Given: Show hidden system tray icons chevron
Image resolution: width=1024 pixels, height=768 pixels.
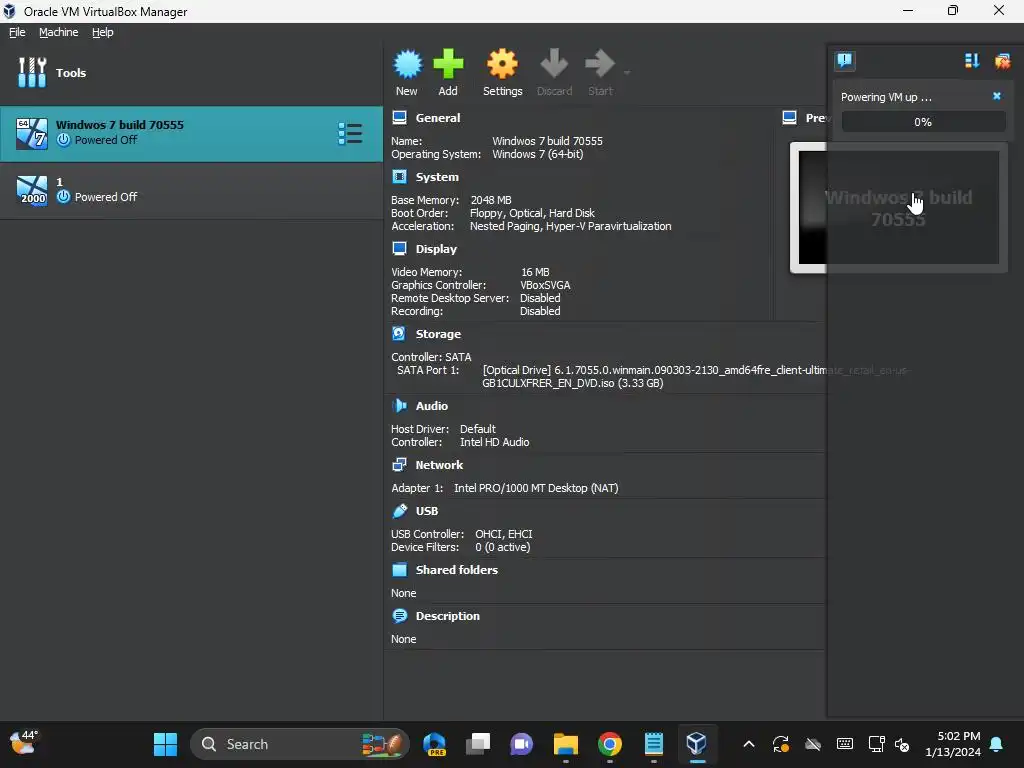Looking at the screenshot, I should coord(749,744).
